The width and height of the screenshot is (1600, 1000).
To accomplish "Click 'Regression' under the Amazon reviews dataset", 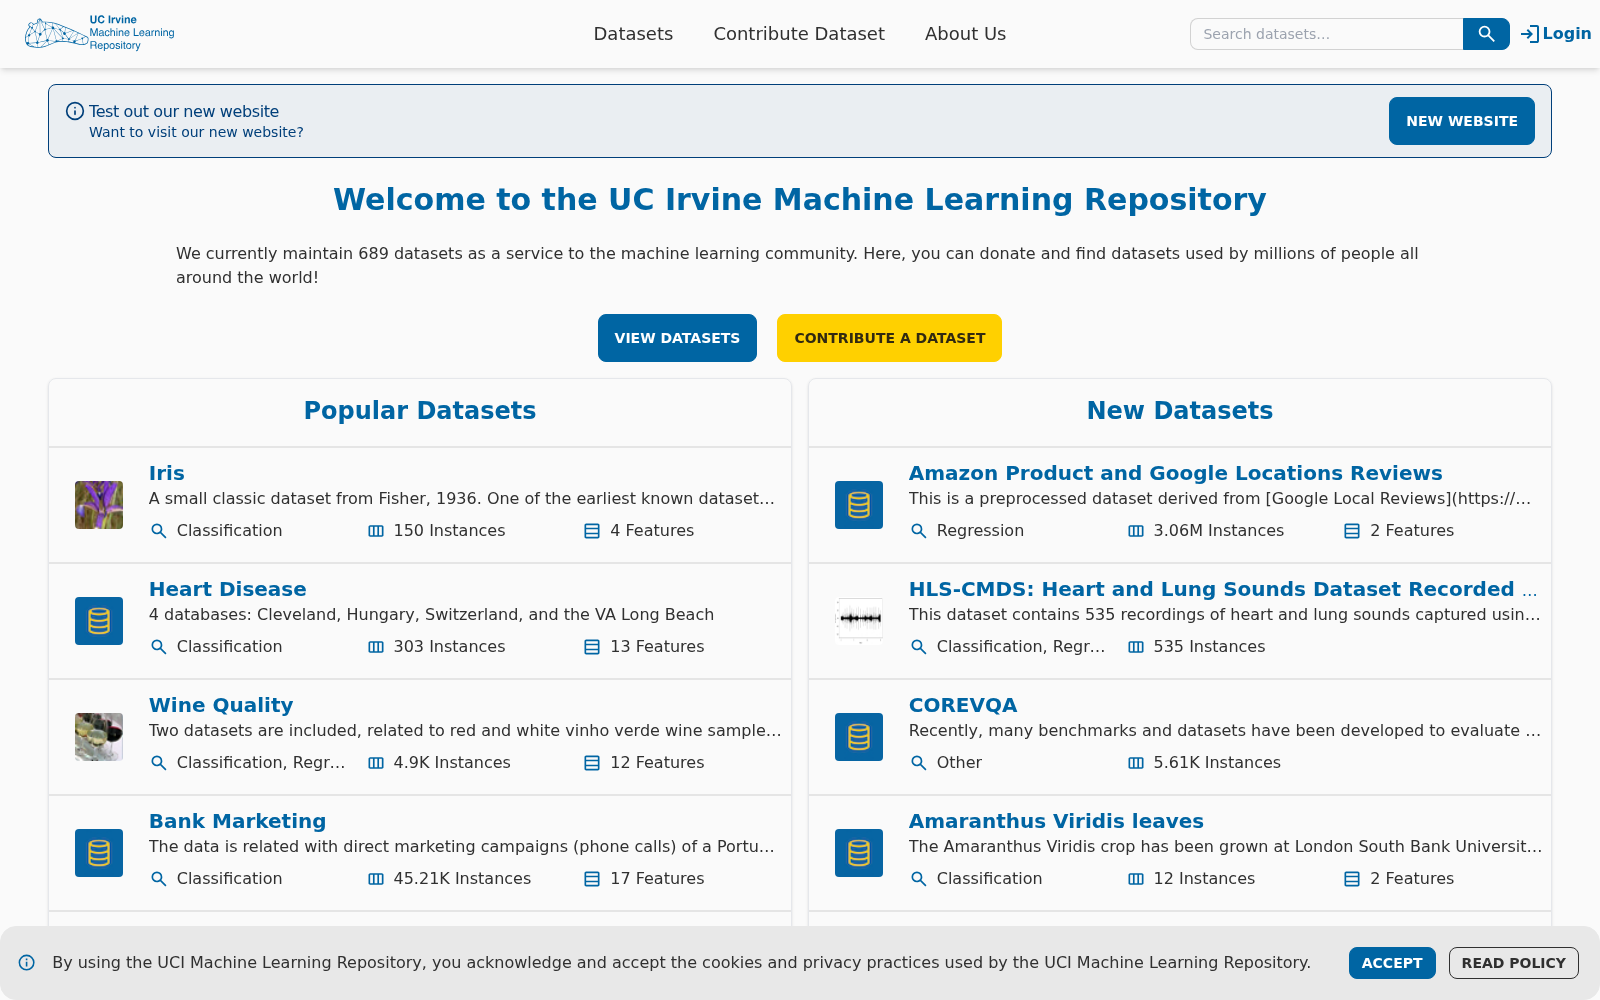I will point(980,531).
